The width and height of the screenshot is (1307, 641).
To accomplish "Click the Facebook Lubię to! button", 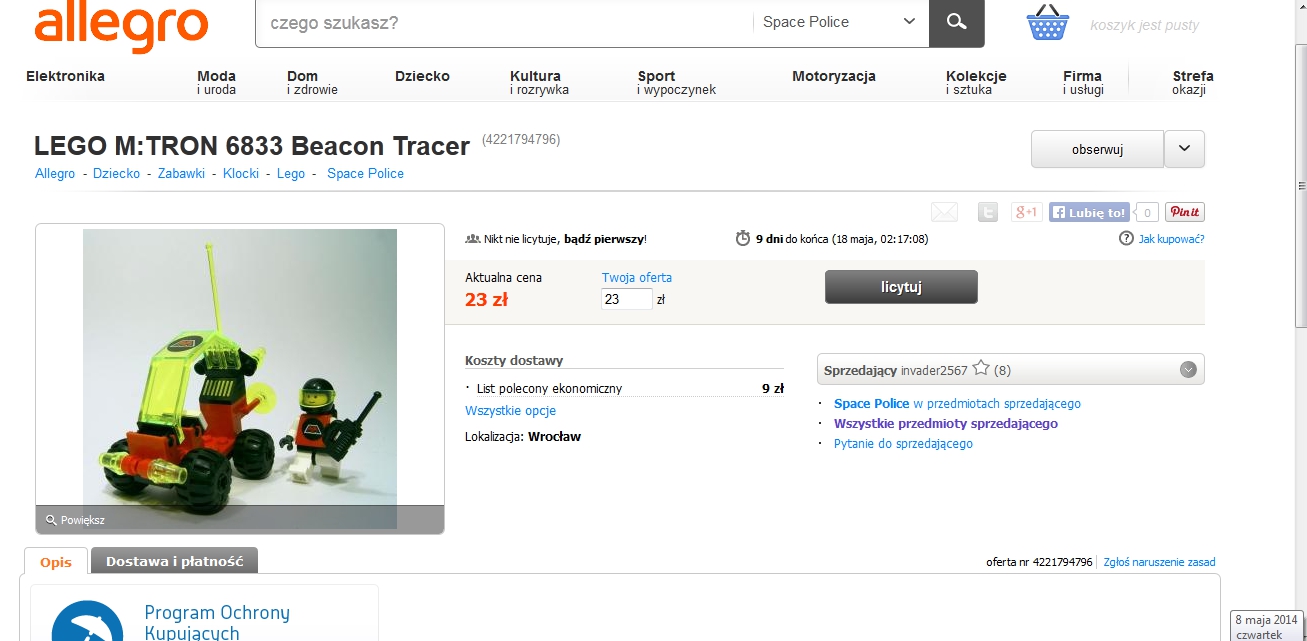I will [1089, 212].
